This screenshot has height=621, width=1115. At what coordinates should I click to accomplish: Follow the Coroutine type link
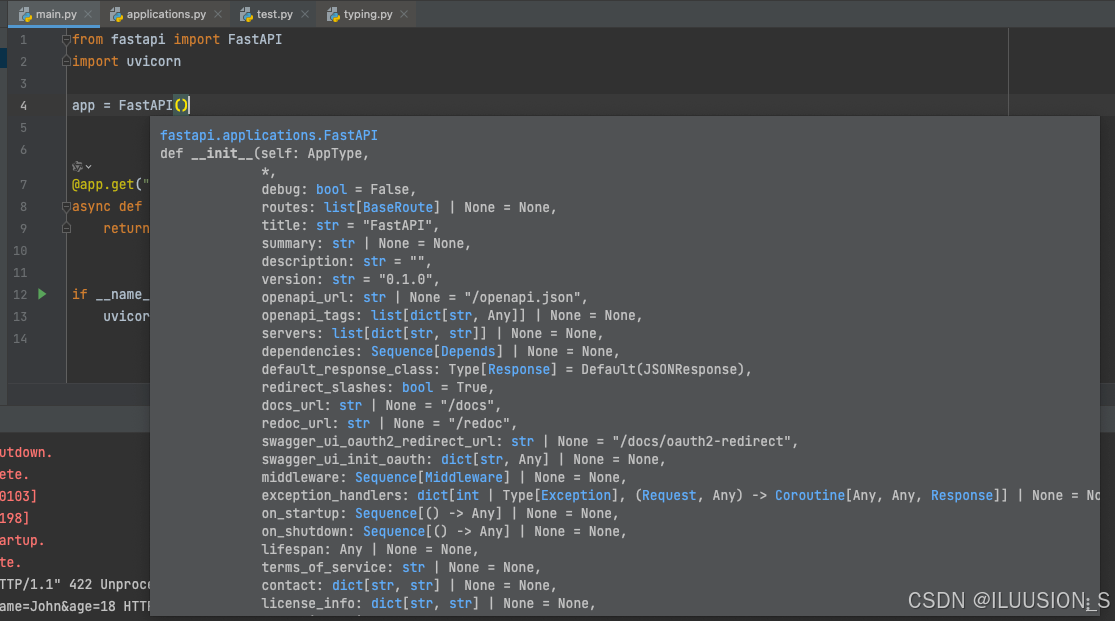810,495
